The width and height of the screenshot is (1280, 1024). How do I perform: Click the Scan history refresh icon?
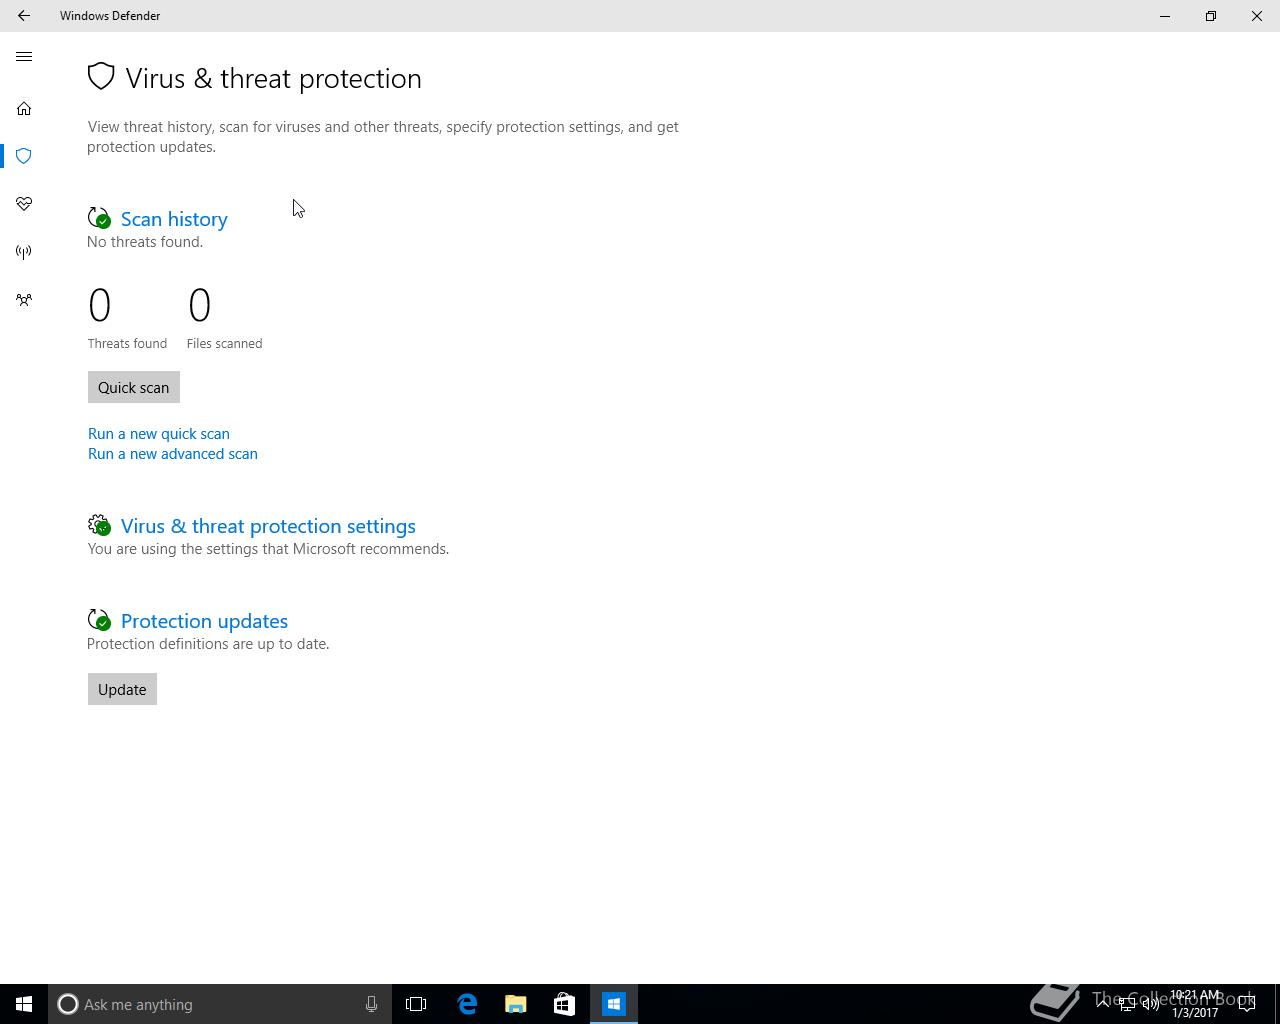99,218
